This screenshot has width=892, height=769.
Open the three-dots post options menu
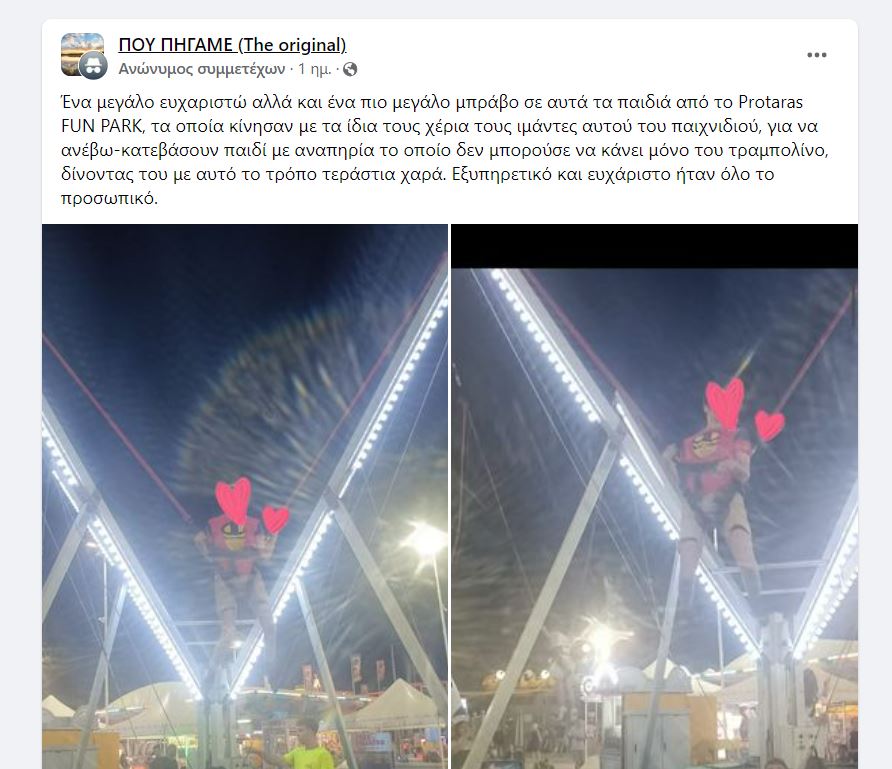(x=816, y=55)
